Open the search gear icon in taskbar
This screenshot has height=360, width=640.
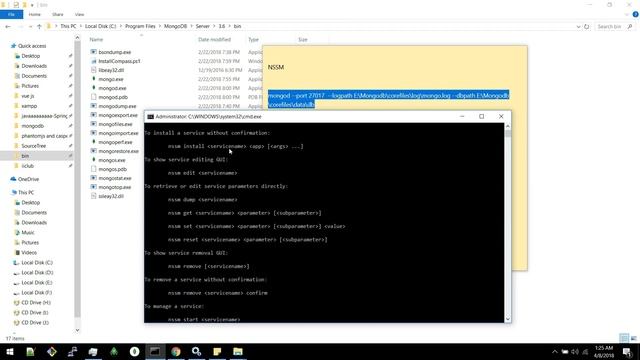(x=196, y=351)
